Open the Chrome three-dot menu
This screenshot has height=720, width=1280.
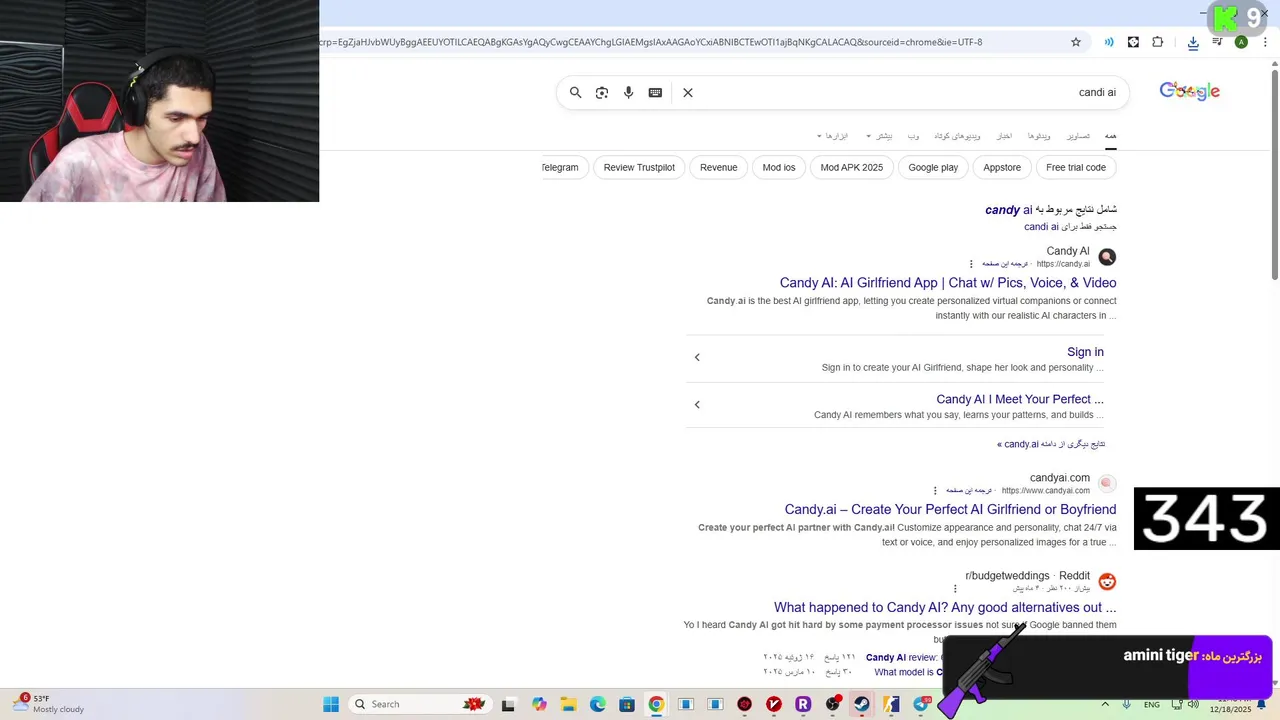tap(1265, 42)
